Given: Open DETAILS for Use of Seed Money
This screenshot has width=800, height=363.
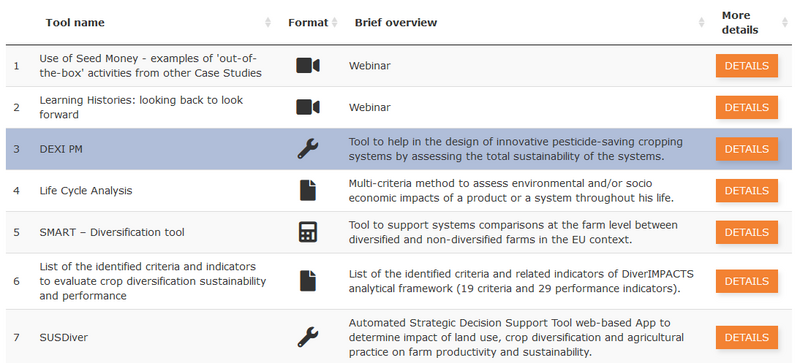Looking at the screenshot, I should tap(746, 66).
